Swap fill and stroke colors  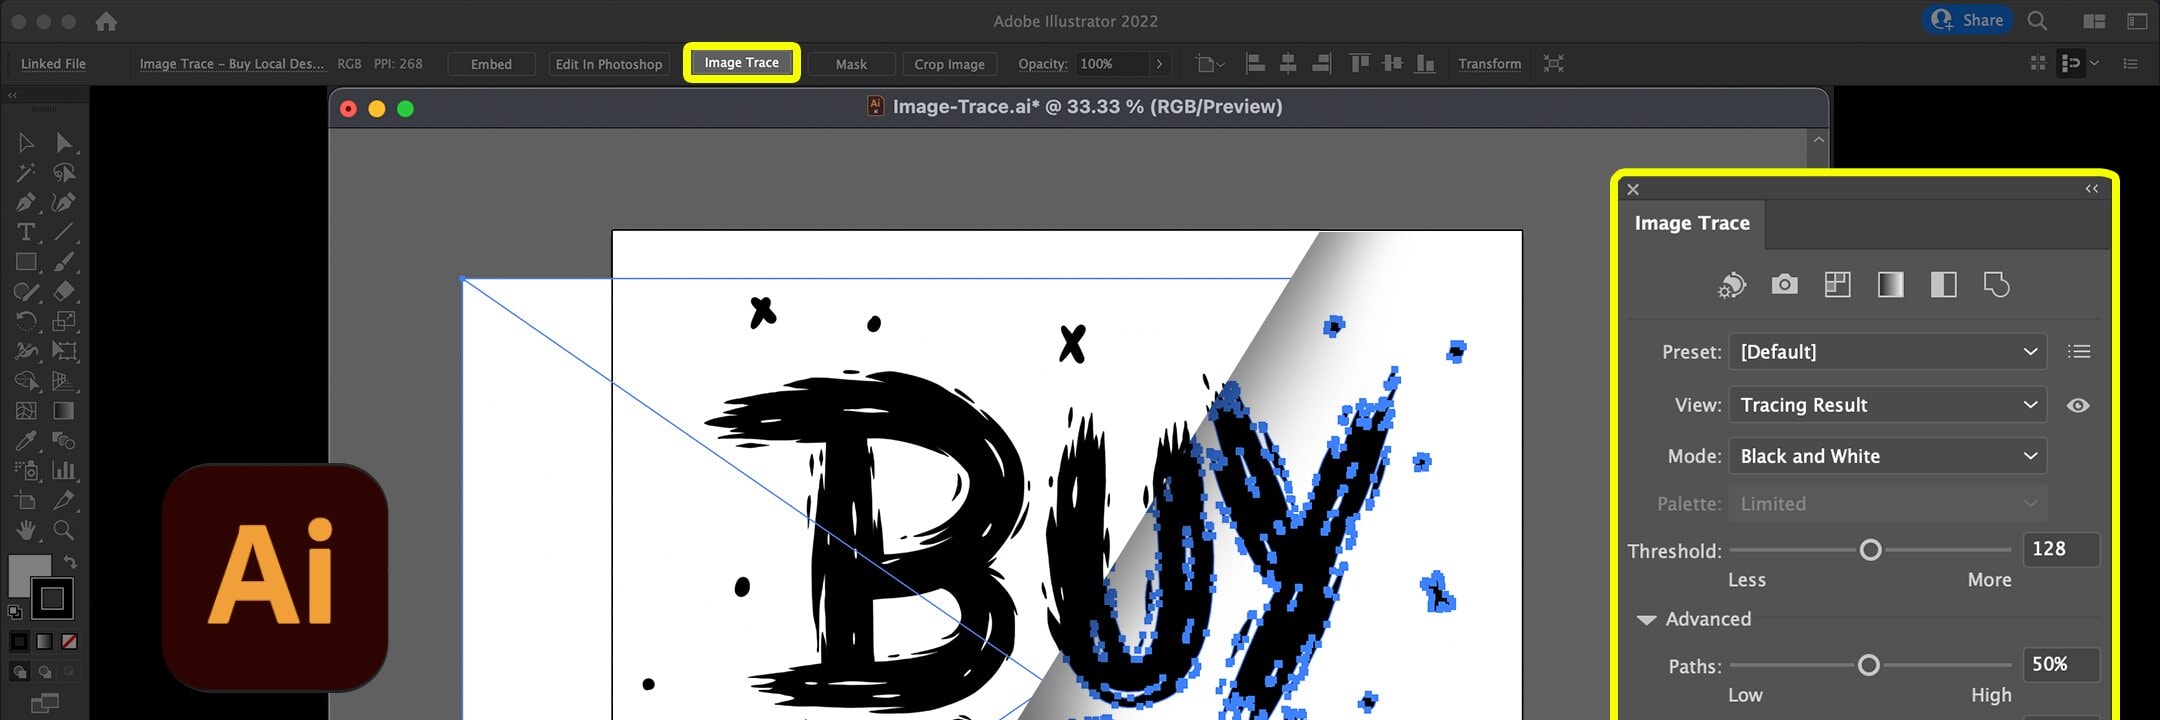tap(70, 562)
